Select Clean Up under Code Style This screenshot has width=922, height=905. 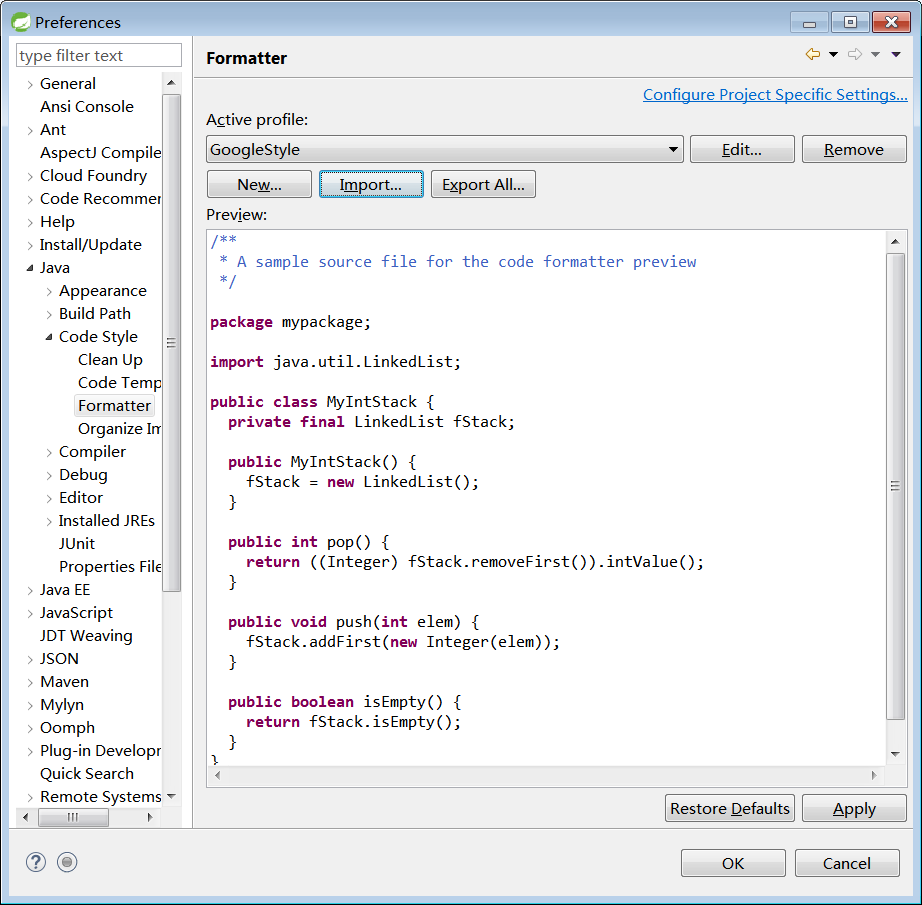110,360
